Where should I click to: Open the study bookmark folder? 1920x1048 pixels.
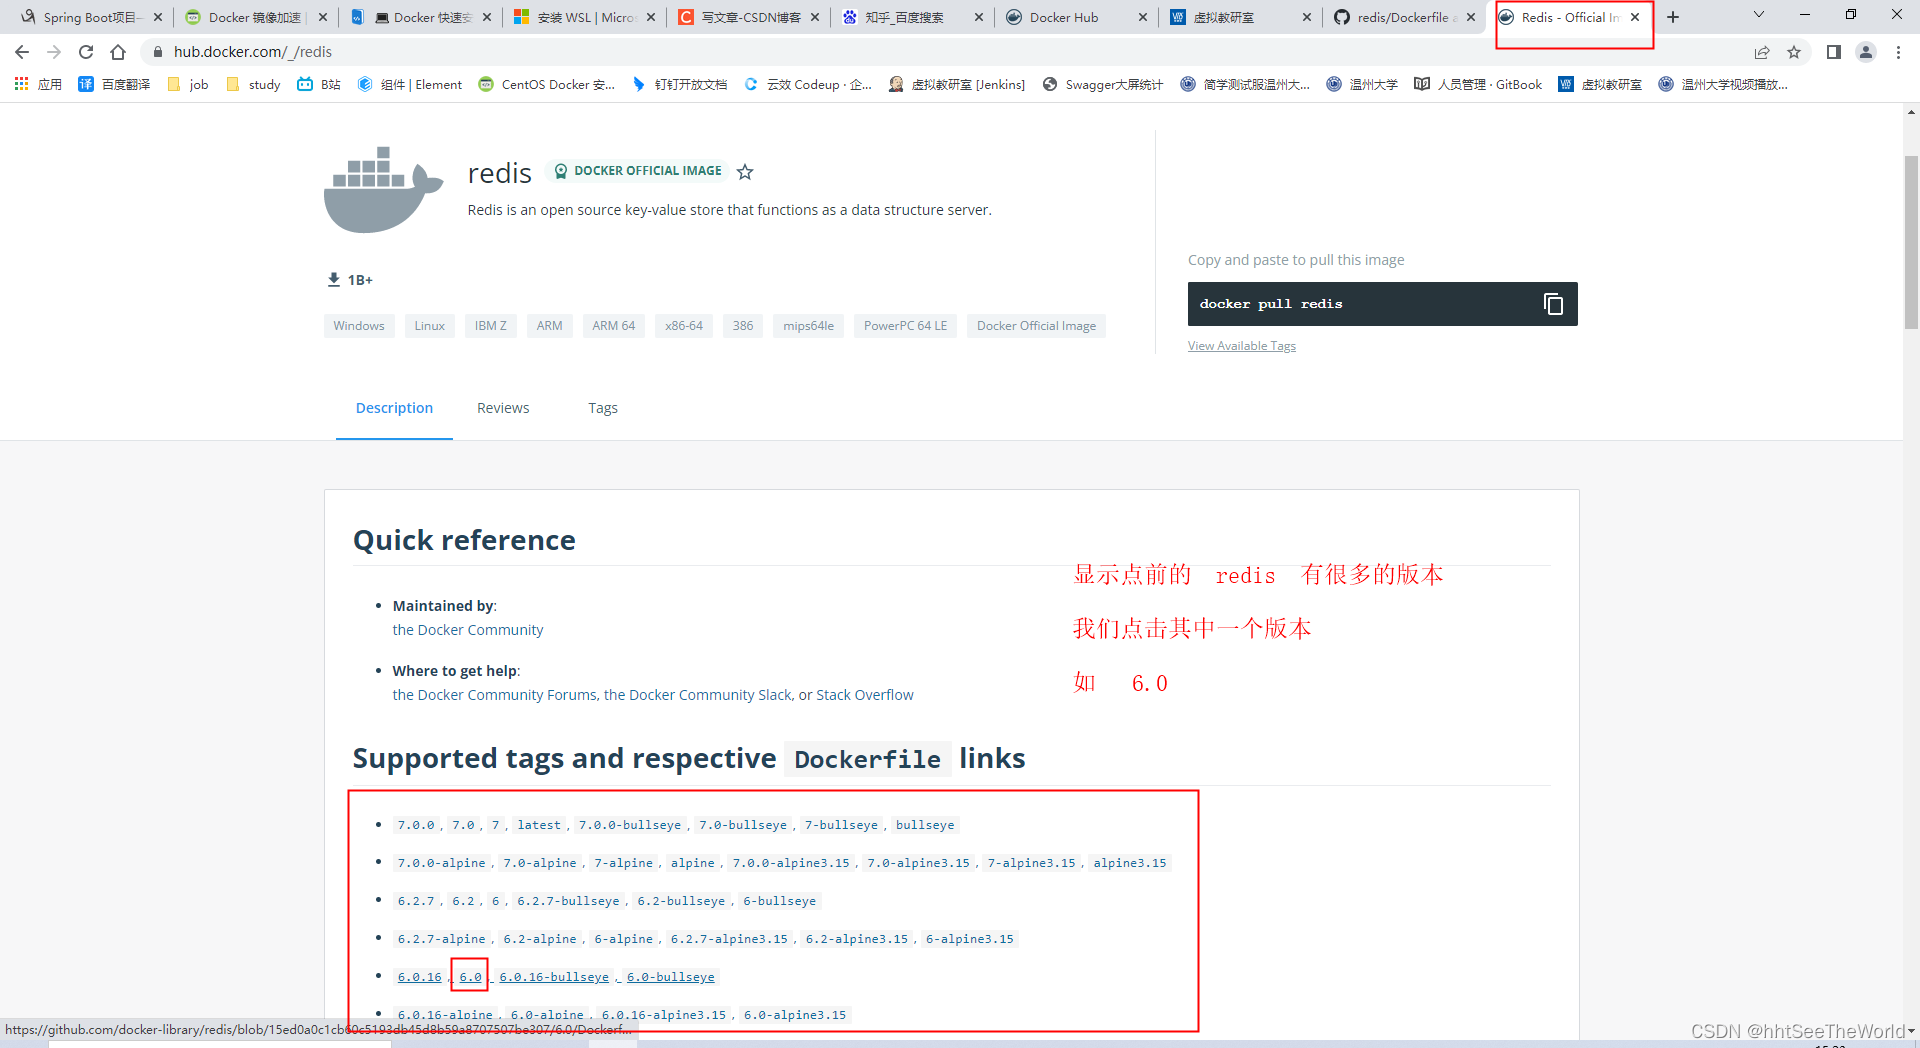point(254,85)
